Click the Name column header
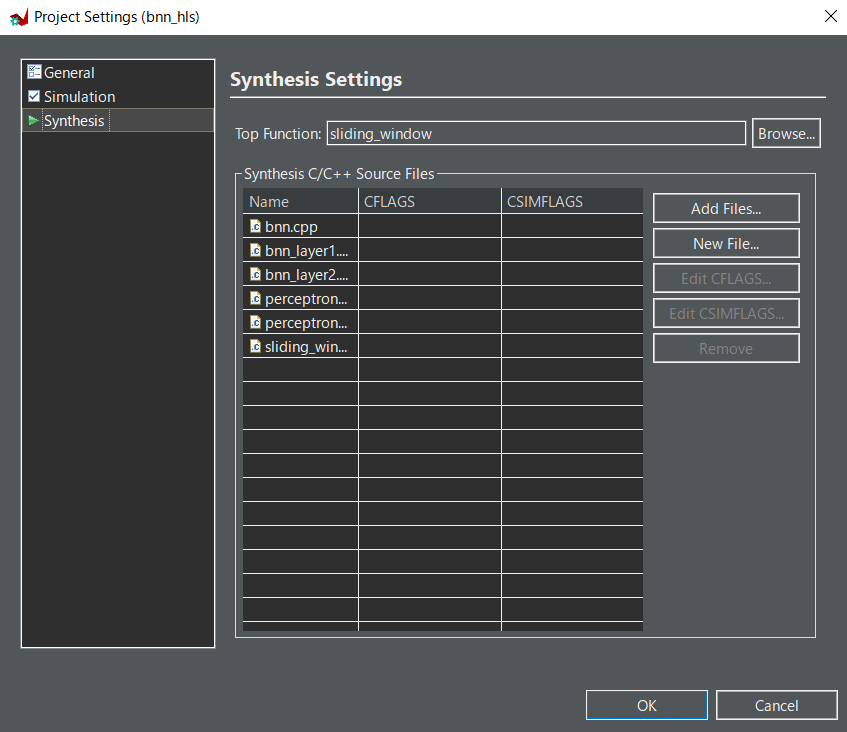Screen dimensions: 847x732 tap(300, 201)
